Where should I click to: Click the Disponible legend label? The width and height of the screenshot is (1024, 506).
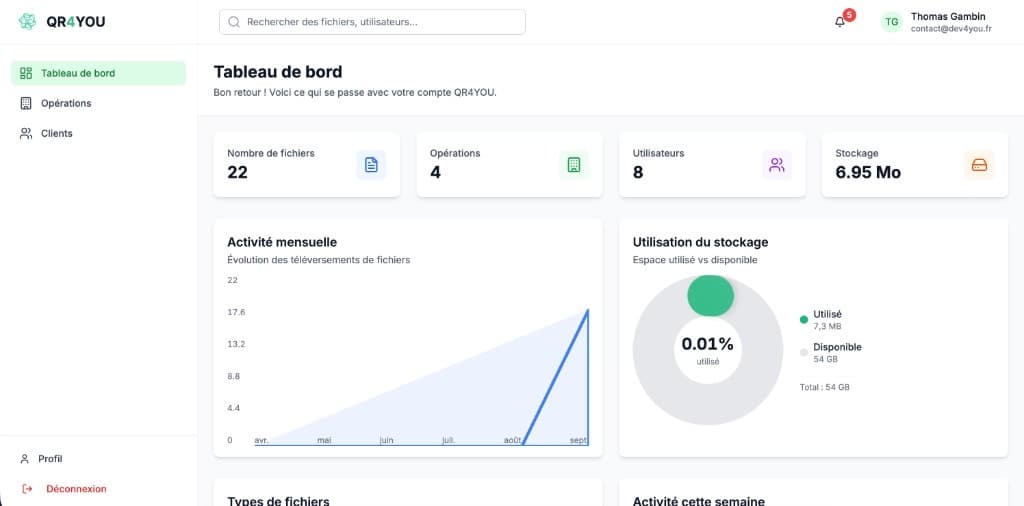(837, 347)
